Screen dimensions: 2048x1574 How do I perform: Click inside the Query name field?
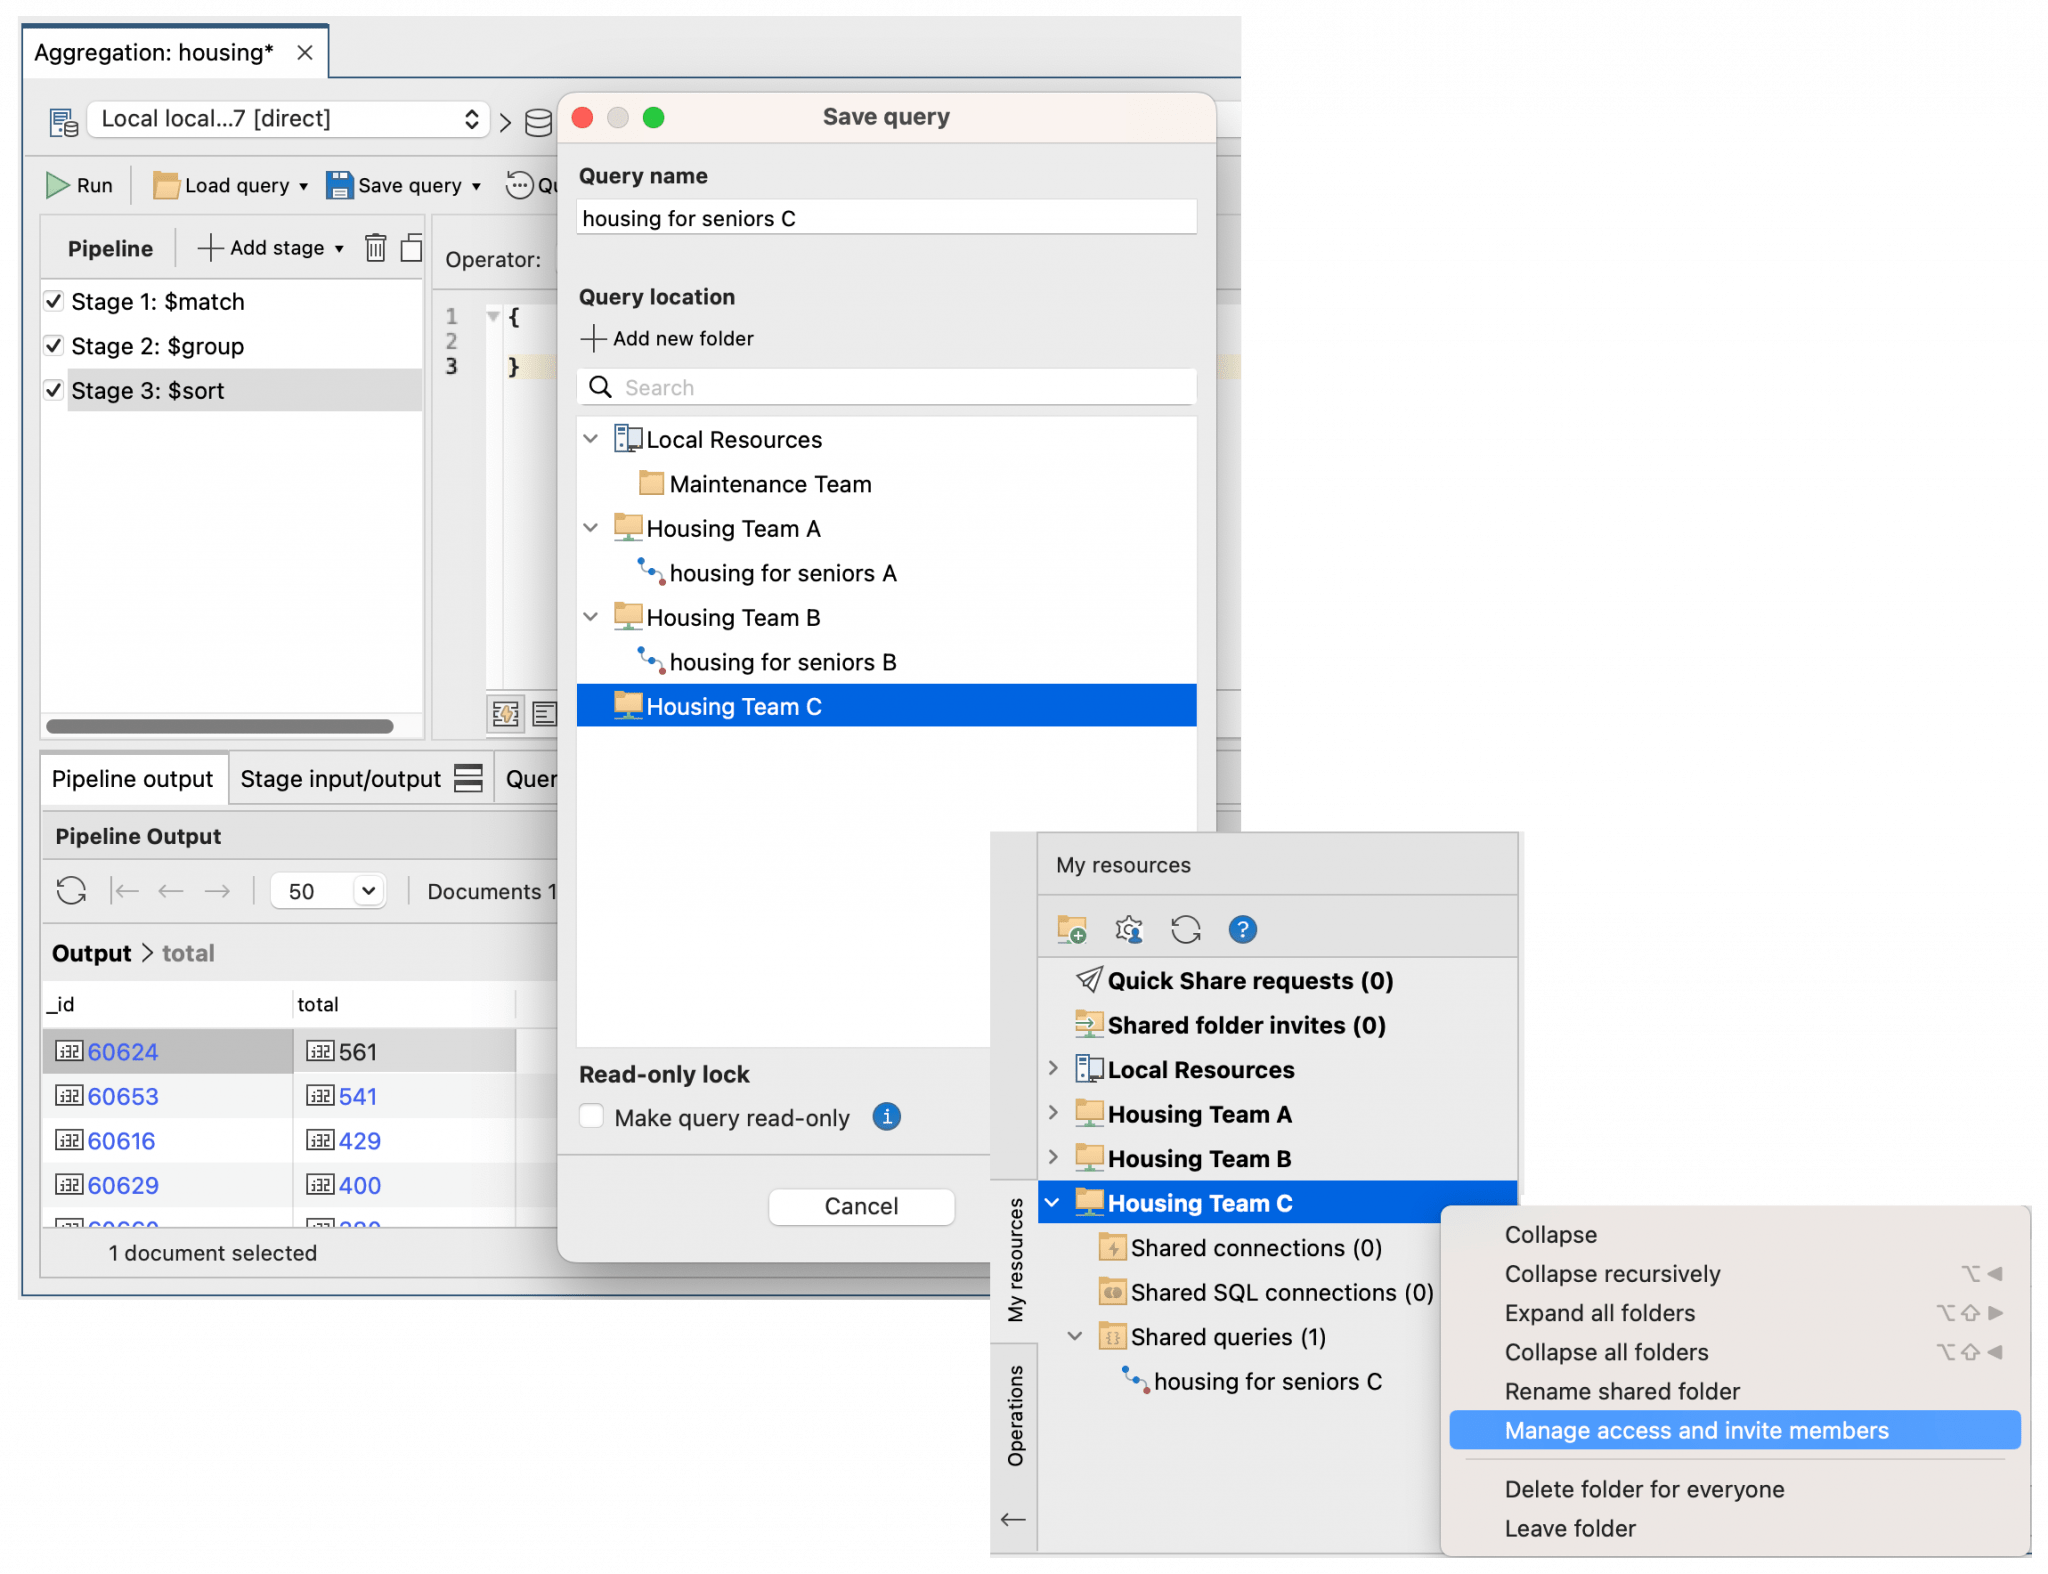pyautogui.click(x=884, y=217)
